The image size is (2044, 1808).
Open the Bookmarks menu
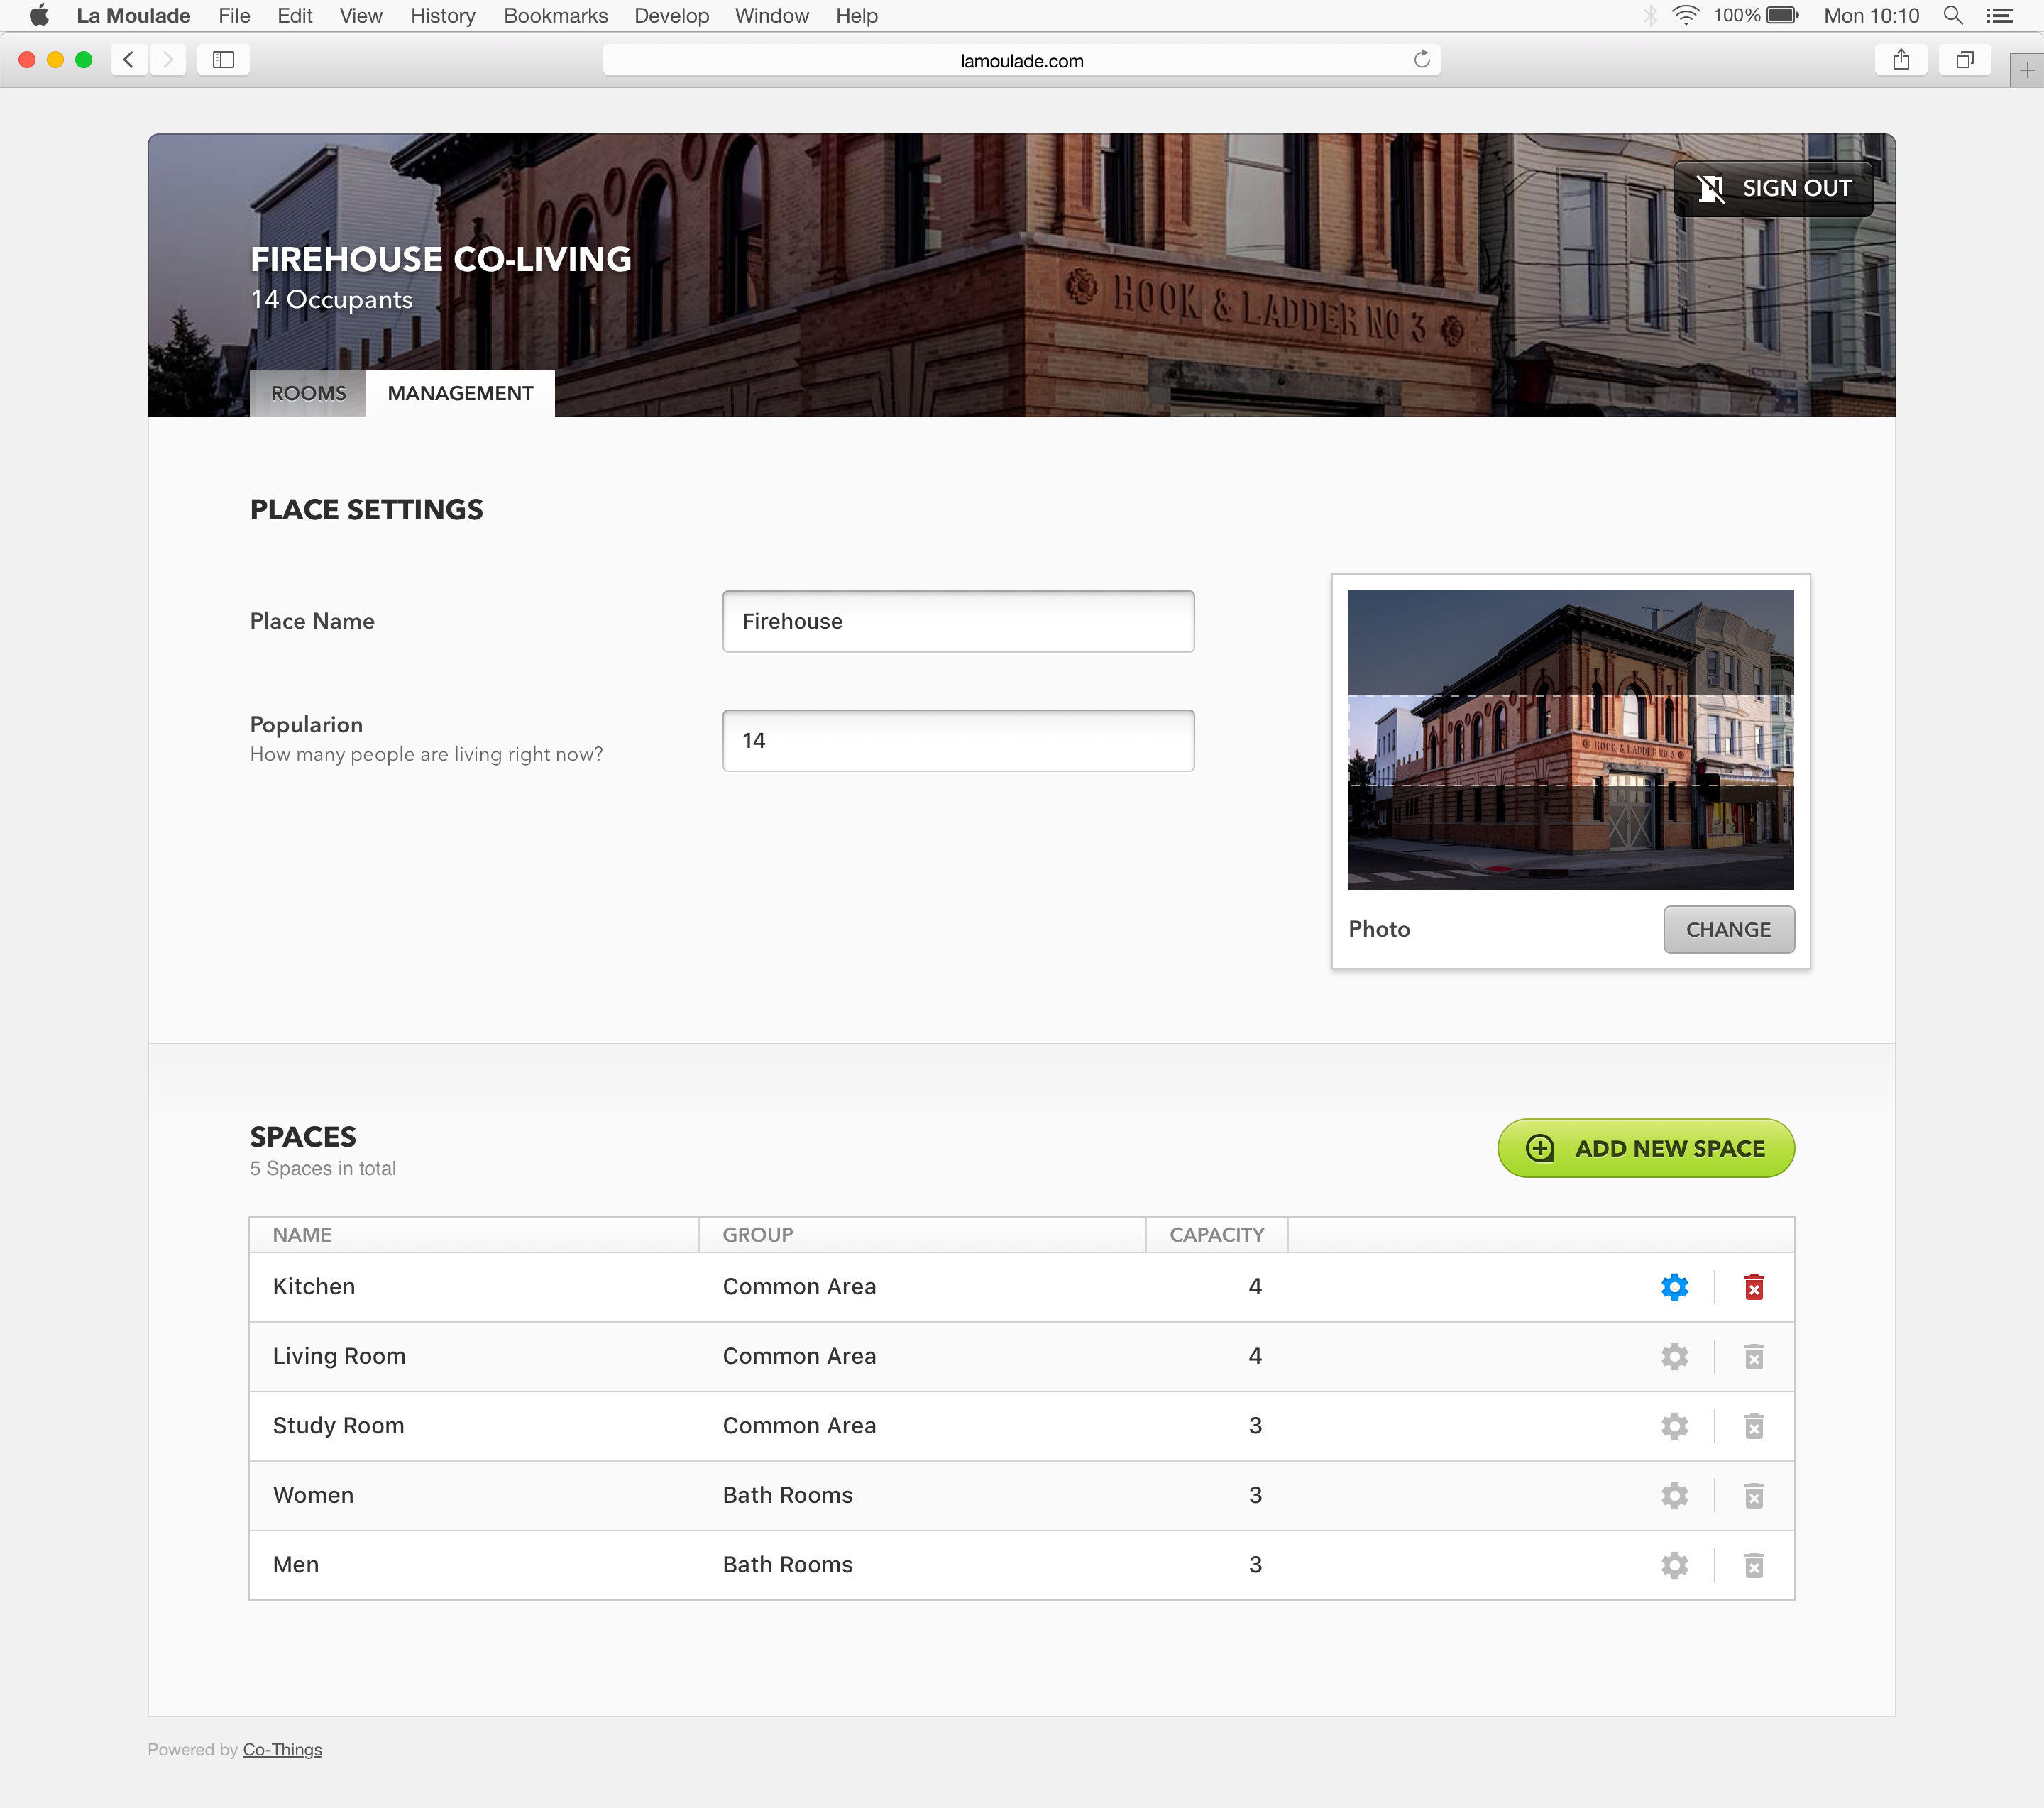click(x=555, y=16)
